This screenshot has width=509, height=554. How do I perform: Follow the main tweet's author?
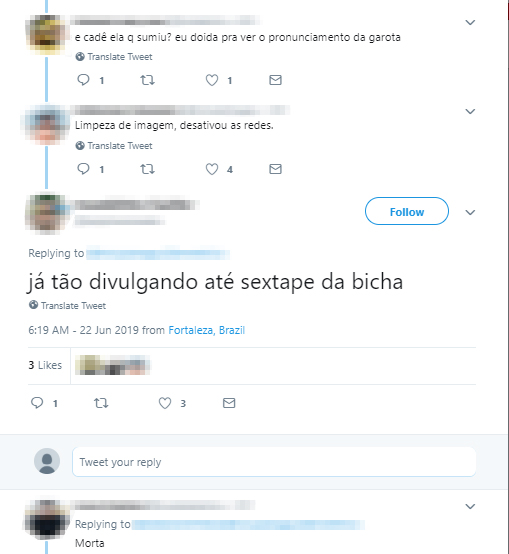(x=407, y=211)
